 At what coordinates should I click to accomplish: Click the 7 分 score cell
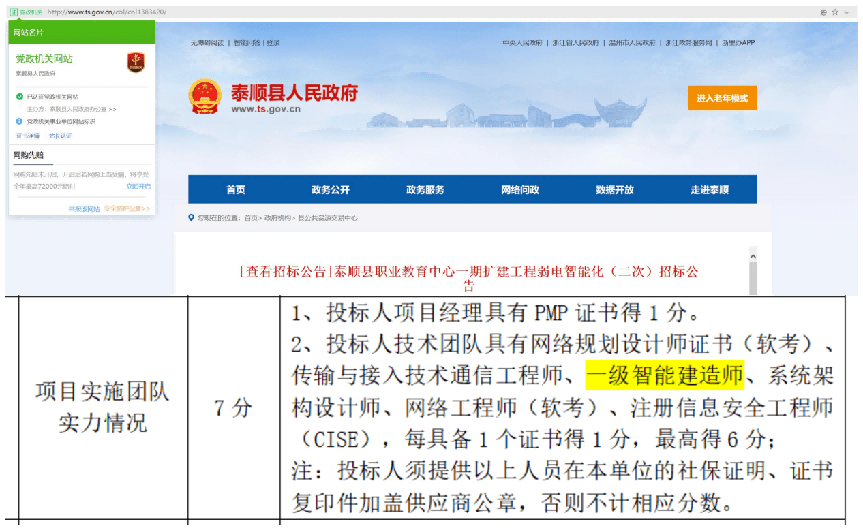[233, 408]
